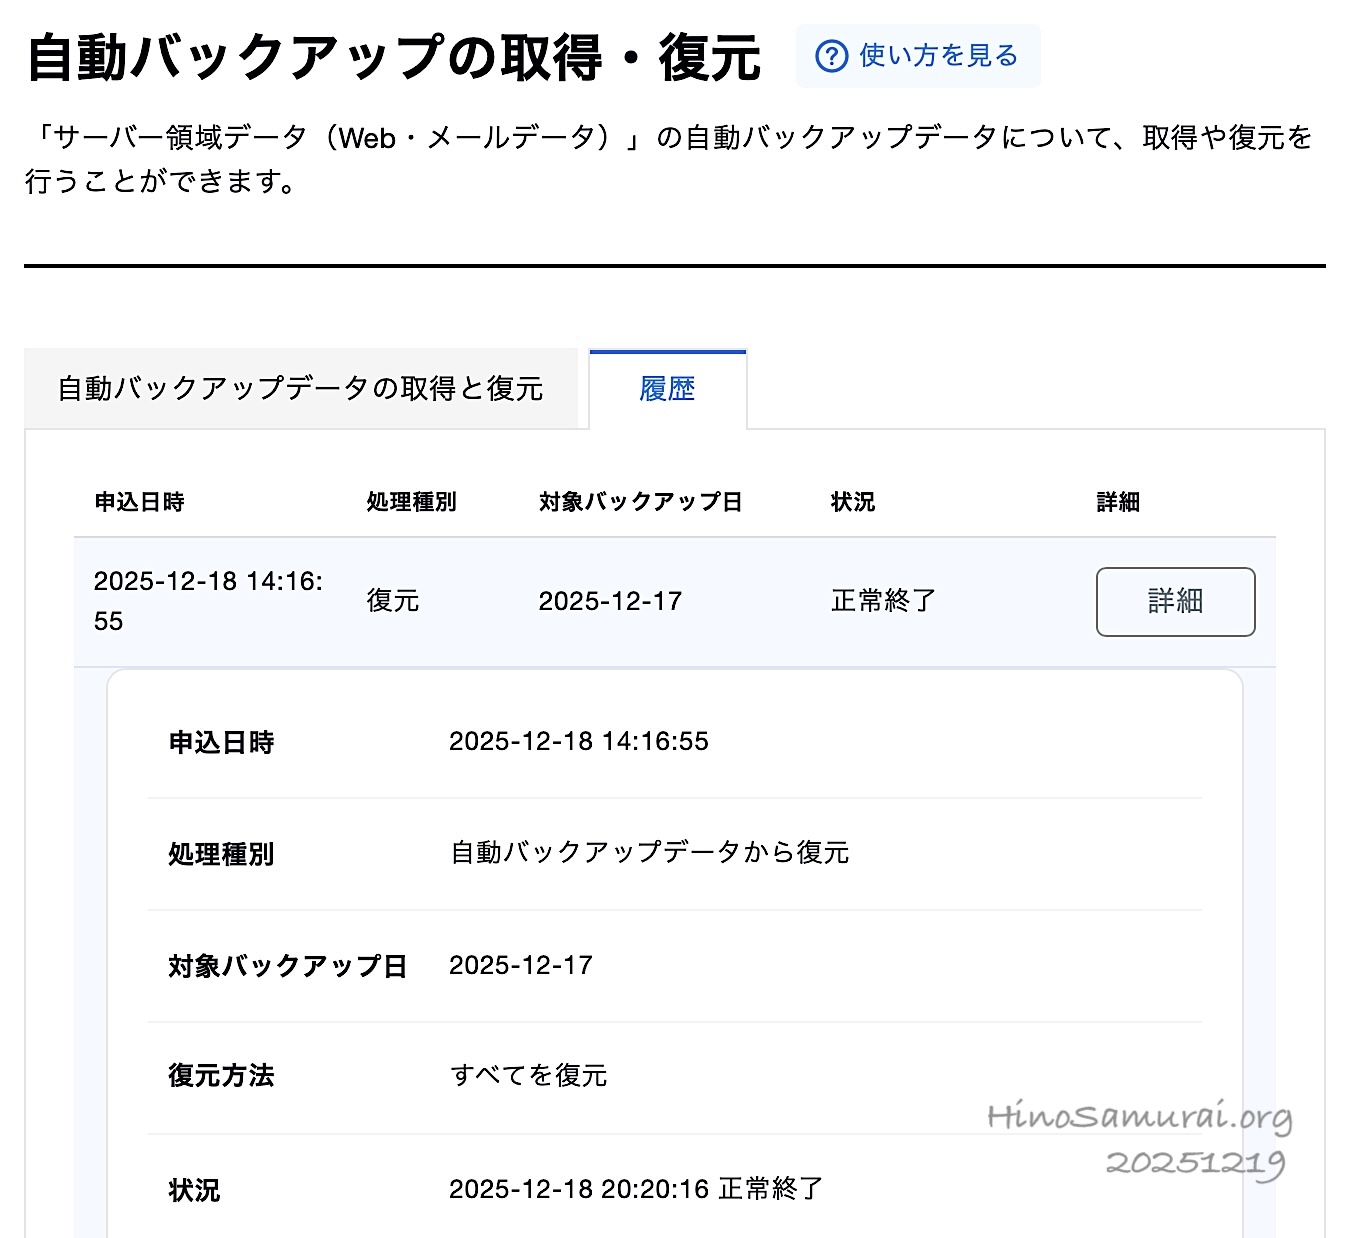The width and height of the screenshot is (1345, 1238).
Task: Click the 申込日時 column header
Action: click(139, 502)
